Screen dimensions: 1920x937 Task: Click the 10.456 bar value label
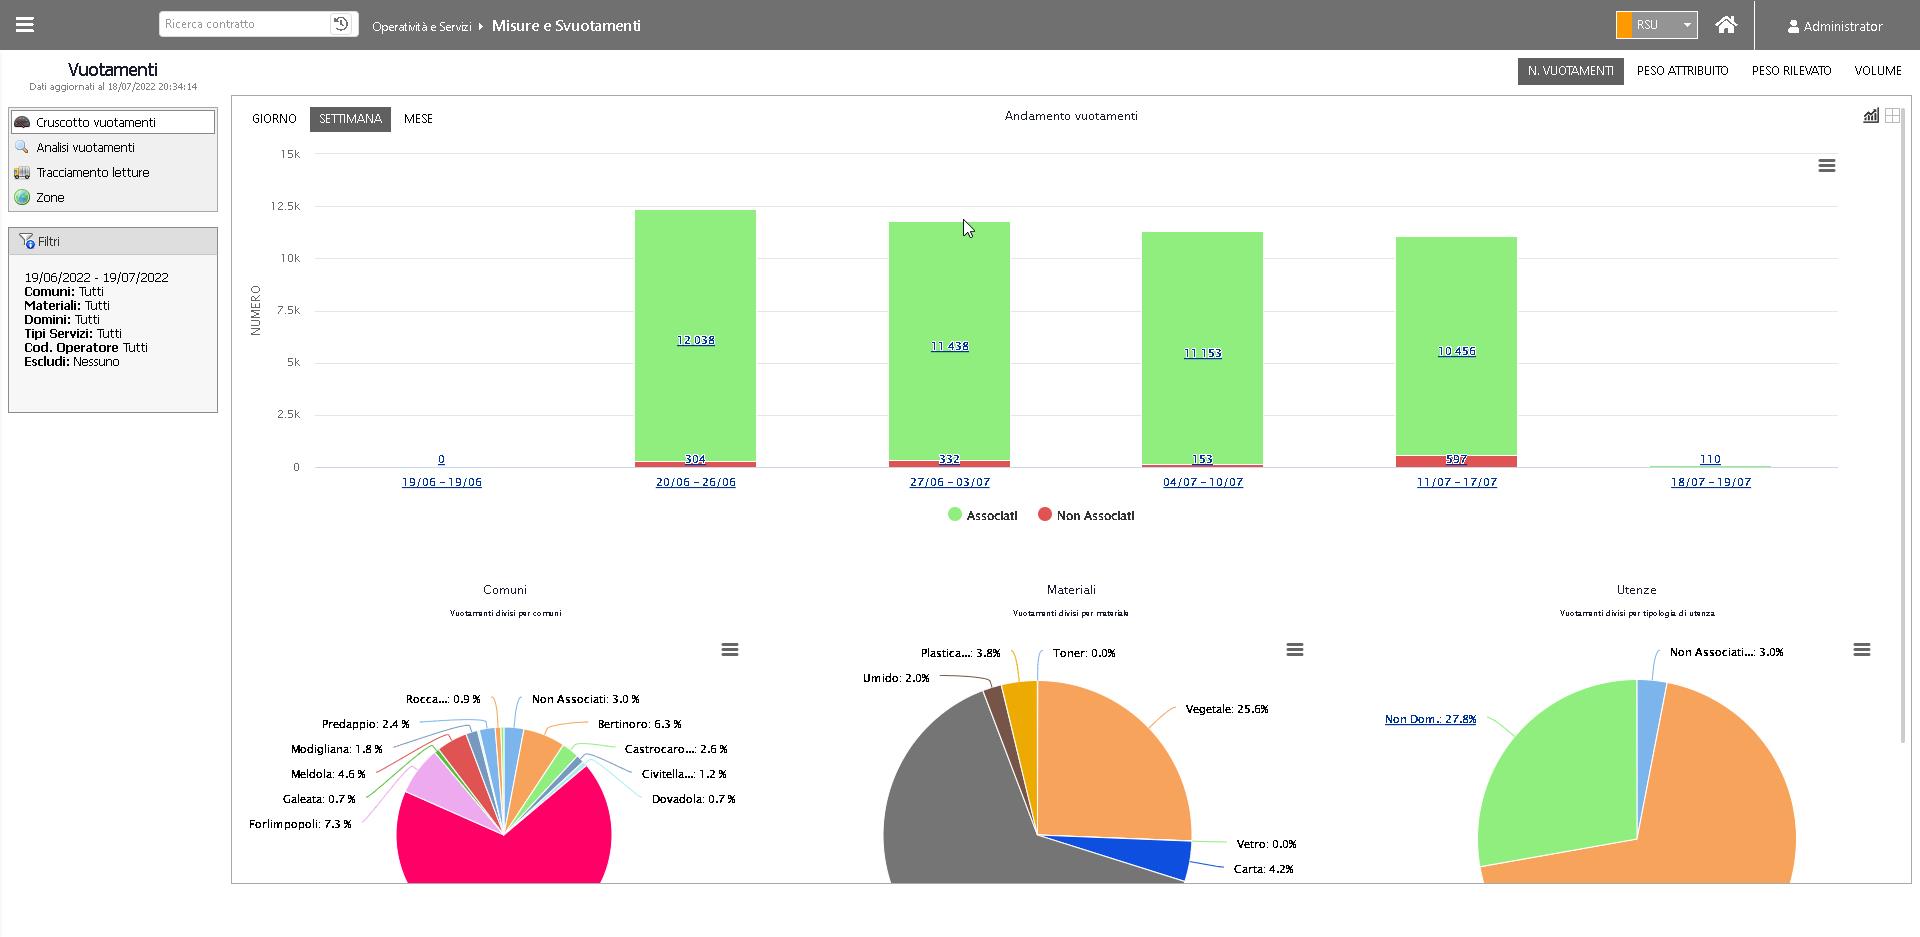pos(1456,351)
